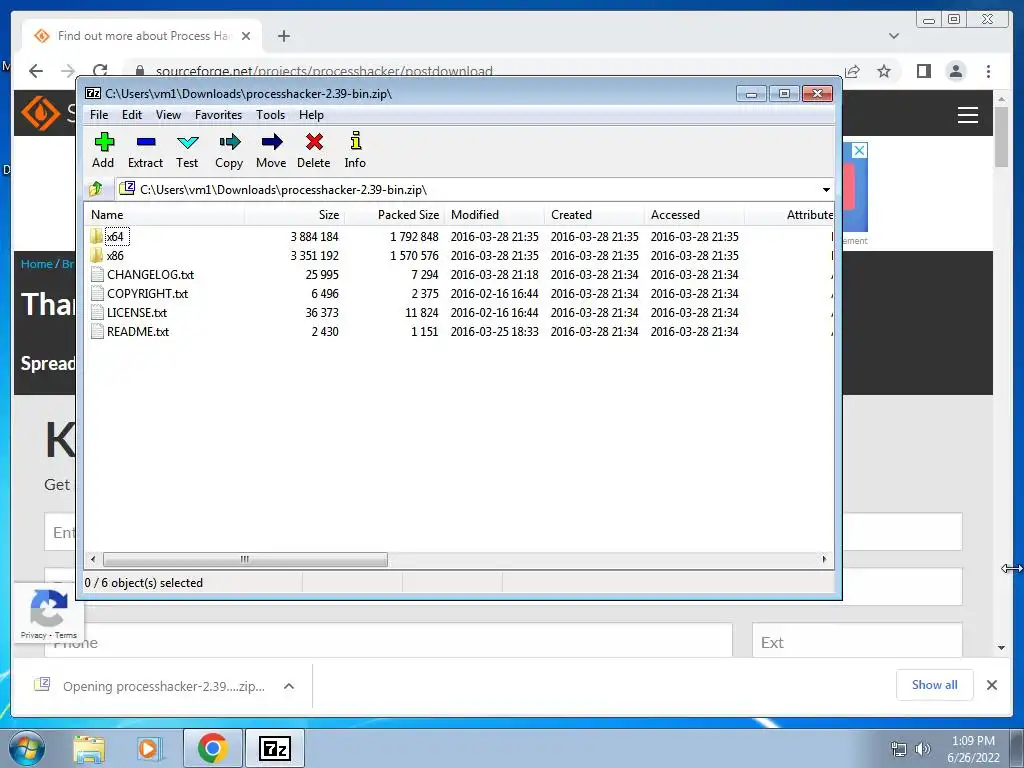This screenshot has height=768, width=1024.
Task: Open Chrome tab search chevron
Action: click(894, 36)
